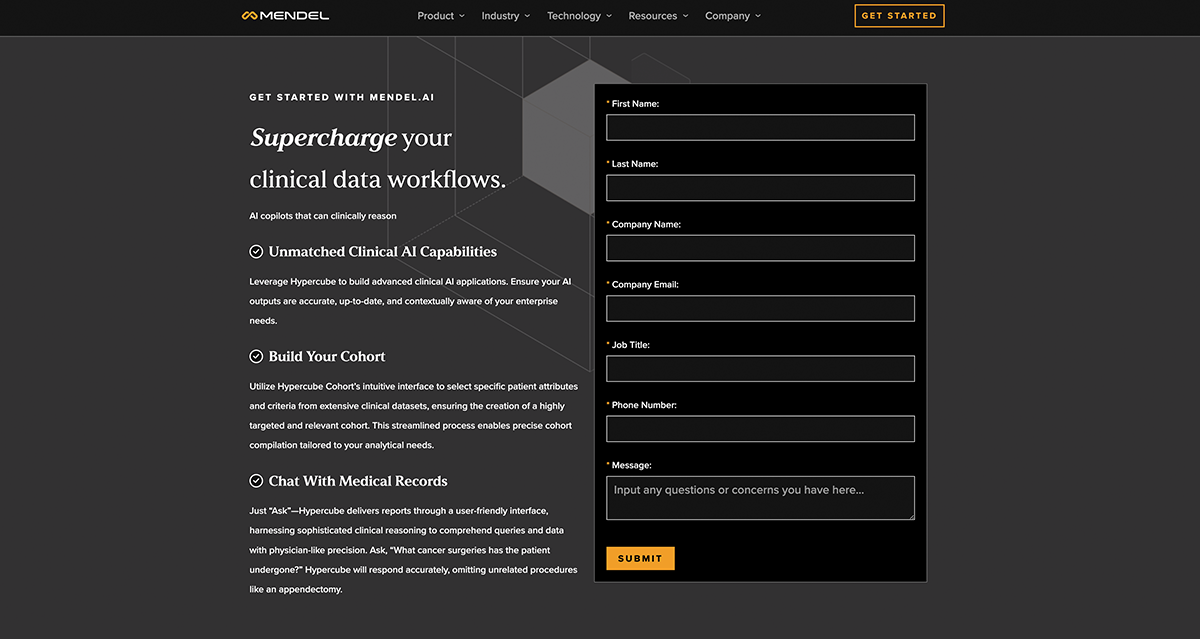Click the checkmark icon beside Build Your Cohort
The width and height of the screenshot is (1200, 639).
point(256,356)
